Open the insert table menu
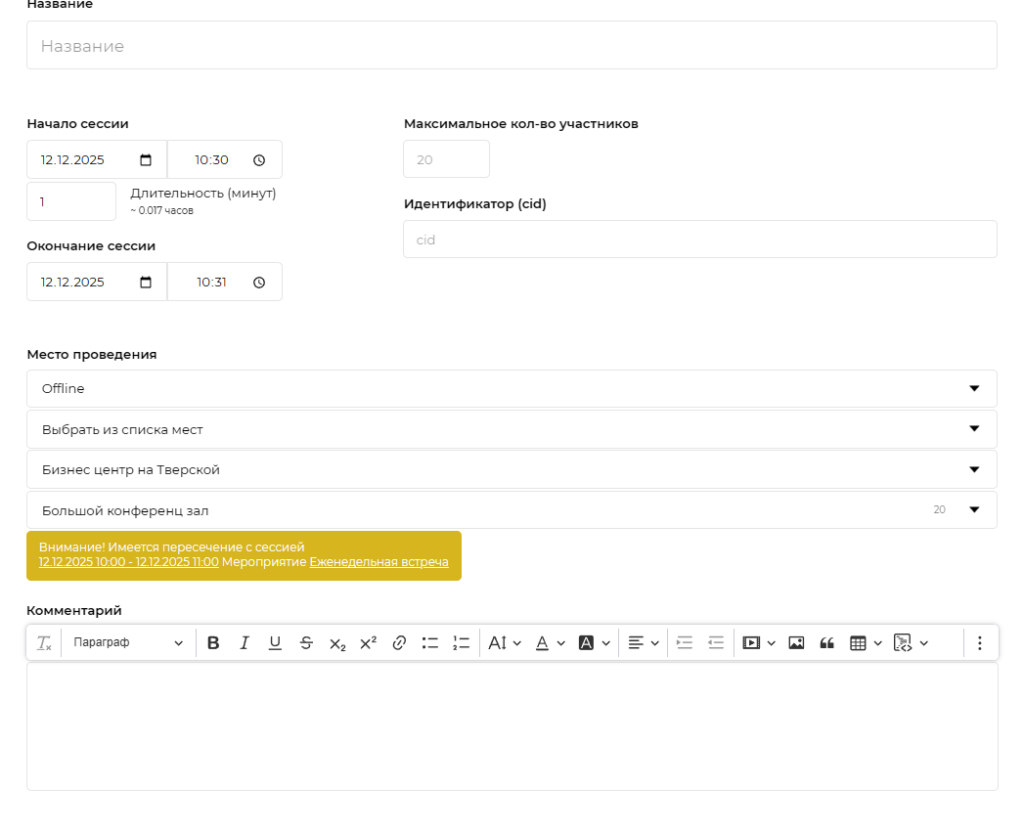 tap(865, 643)
